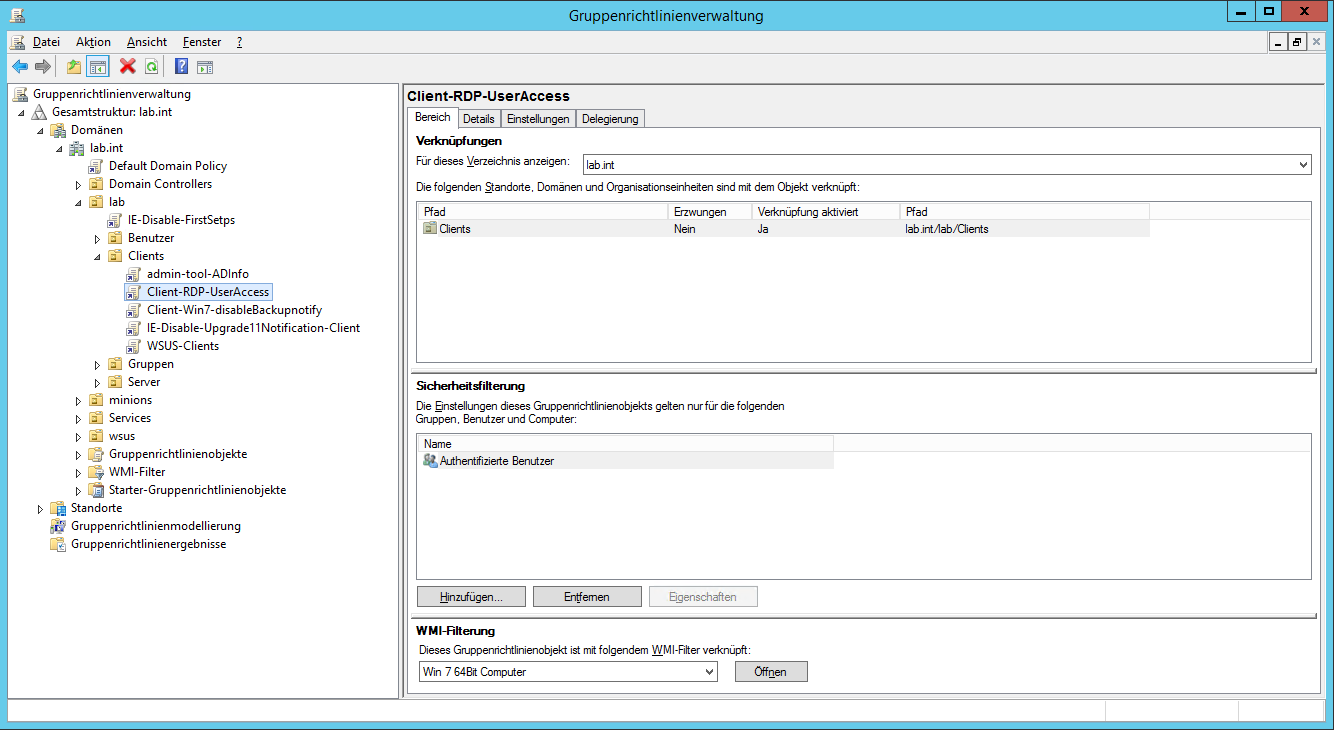Viewport: 1334px width, 730px height.
Task: Select the Default Domain Policy item
Action: coord(167,166)
